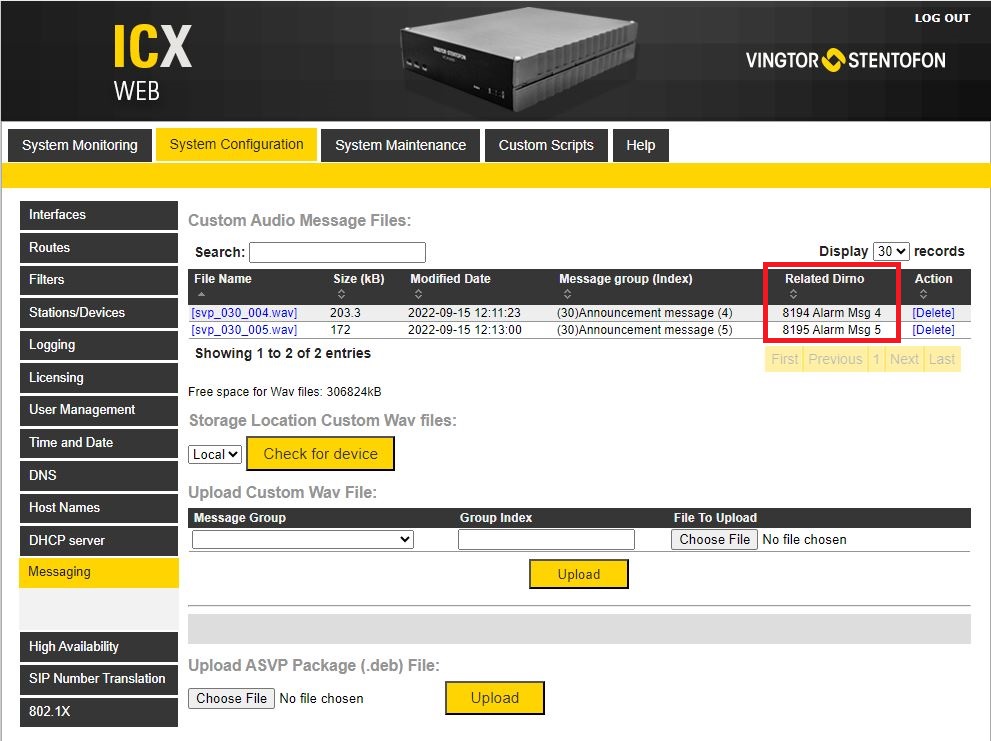This screenshot has height=741, width=991.
Task: Click the Vingtor Stentofon logo
Action: 845,60
